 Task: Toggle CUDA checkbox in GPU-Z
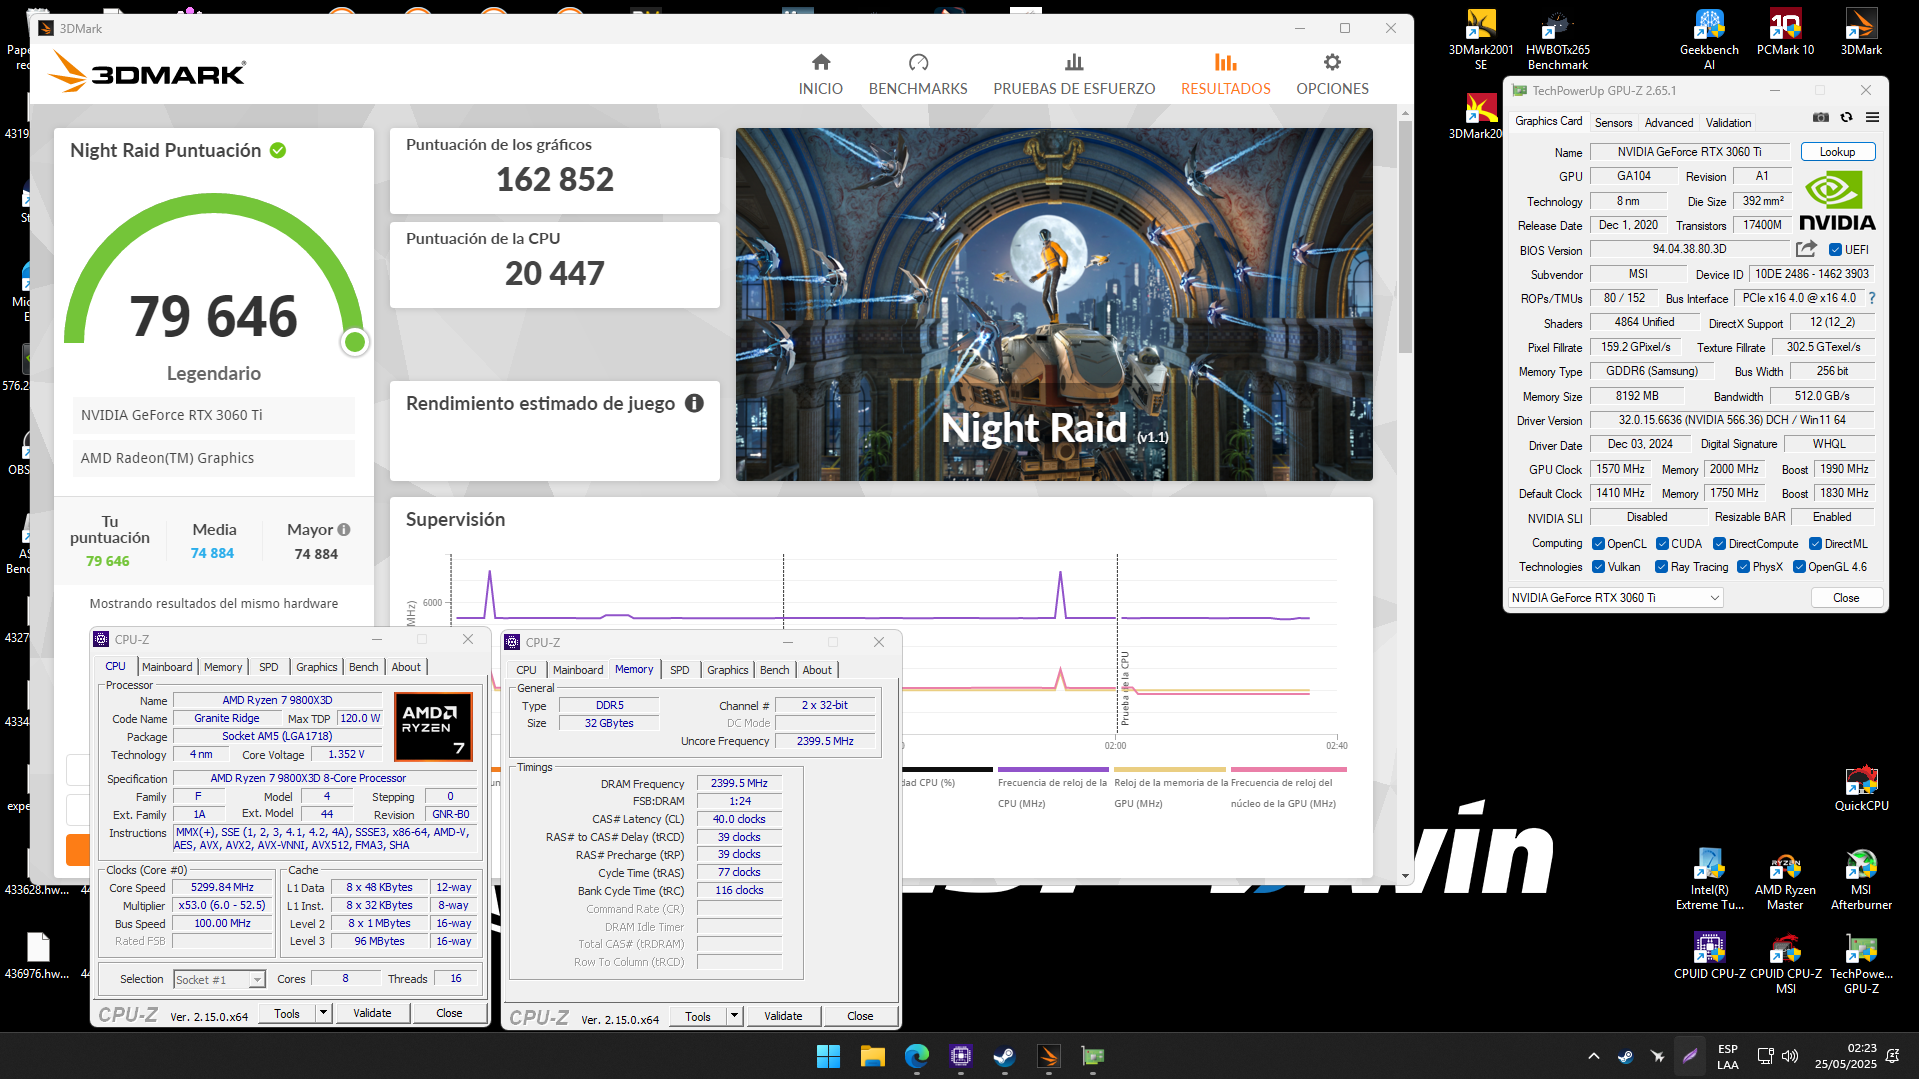click(x=1662, y=544)
